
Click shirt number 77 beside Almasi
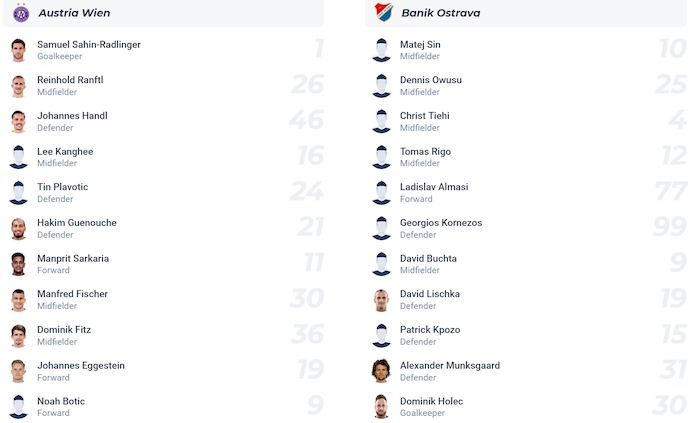pos(669,193)
